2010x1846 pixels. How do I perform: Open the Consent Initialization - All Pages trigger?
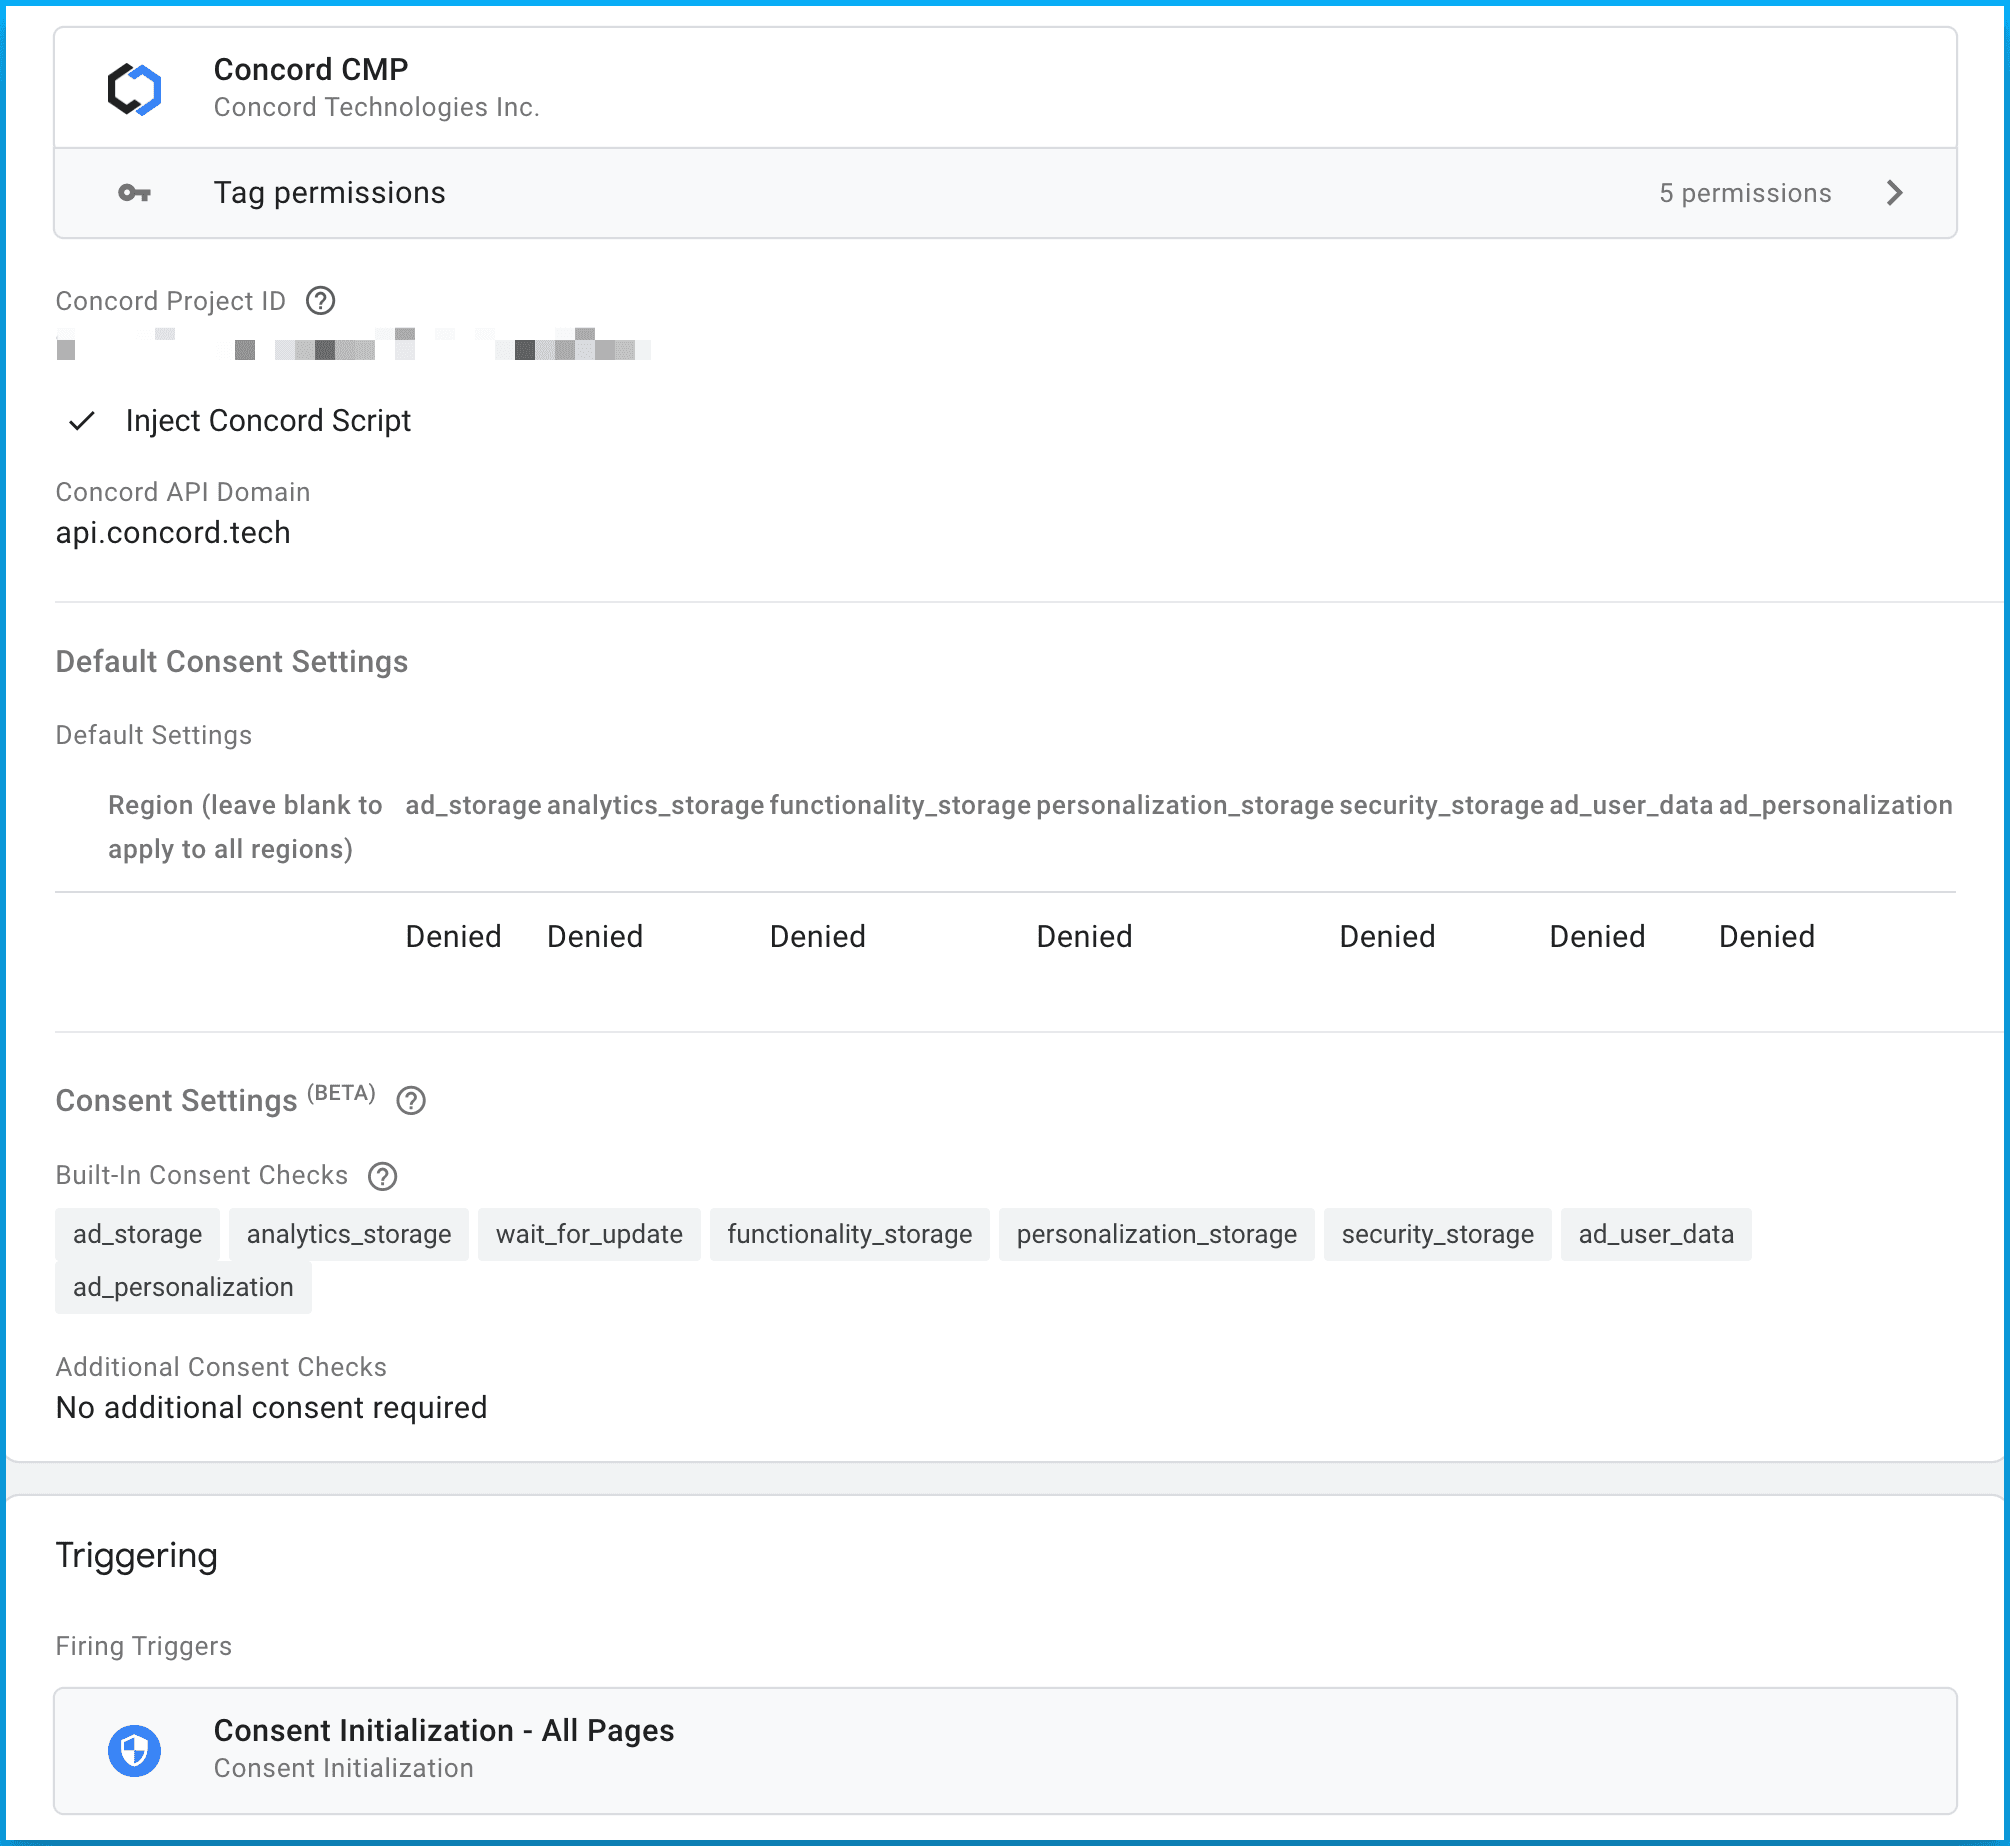tap(444, 1731)
